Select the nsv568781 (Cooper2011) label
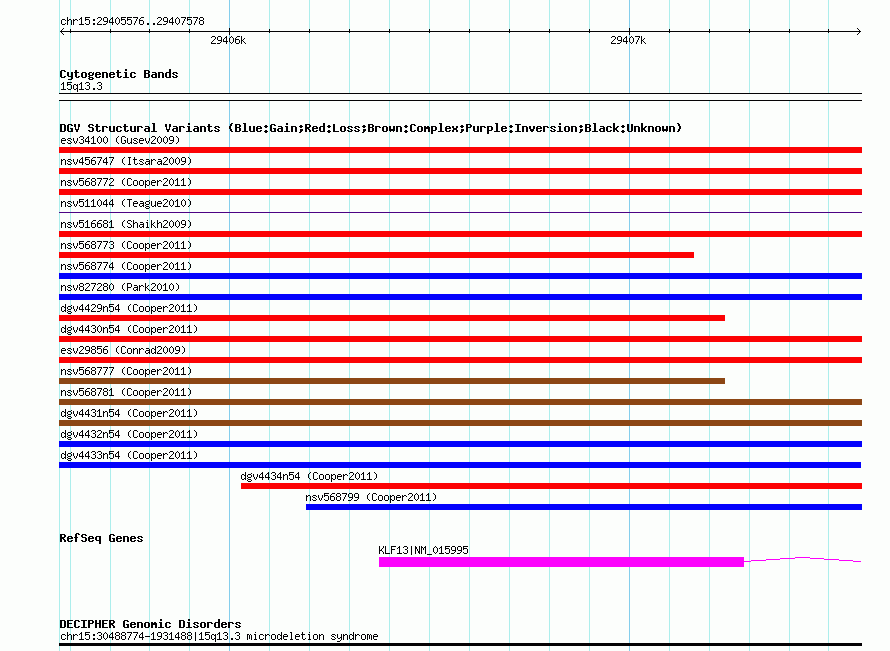The image size is (890, 651). (x=126, y=392)
